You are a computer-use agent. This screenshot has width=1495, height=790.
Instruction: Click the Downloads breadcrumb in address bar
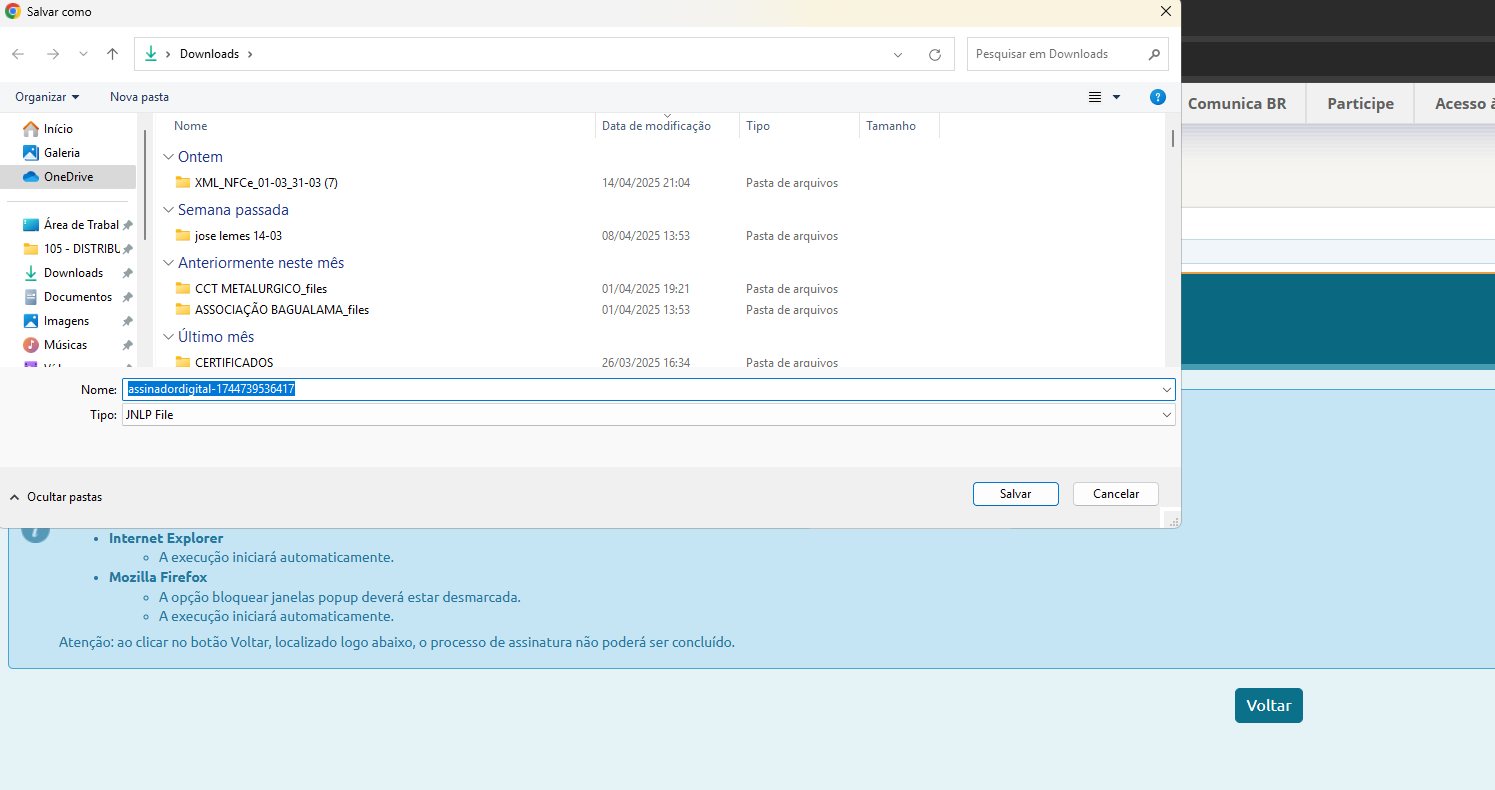[209, 54]
